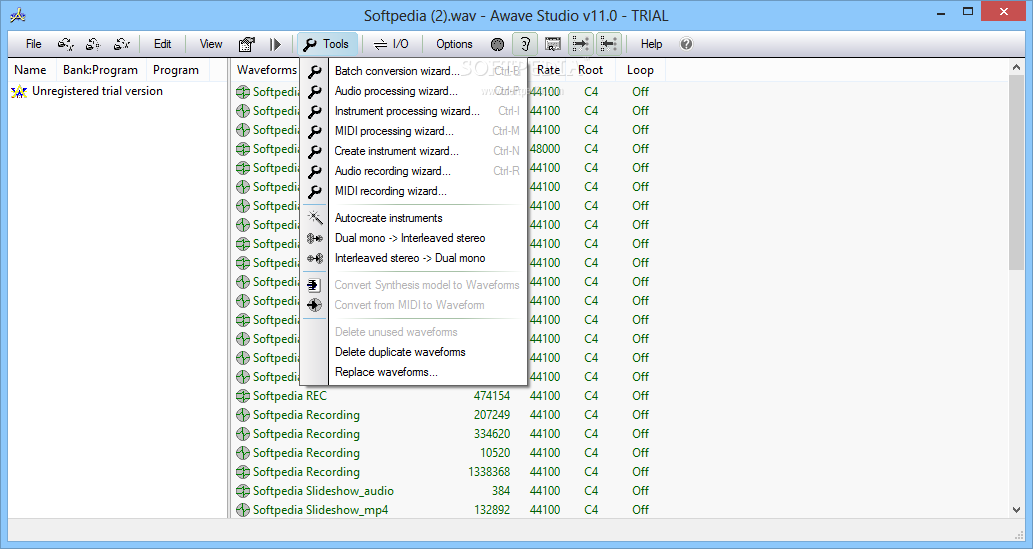Click icon beside Dual mono -> Interleaved stereo

pos(315,238)
